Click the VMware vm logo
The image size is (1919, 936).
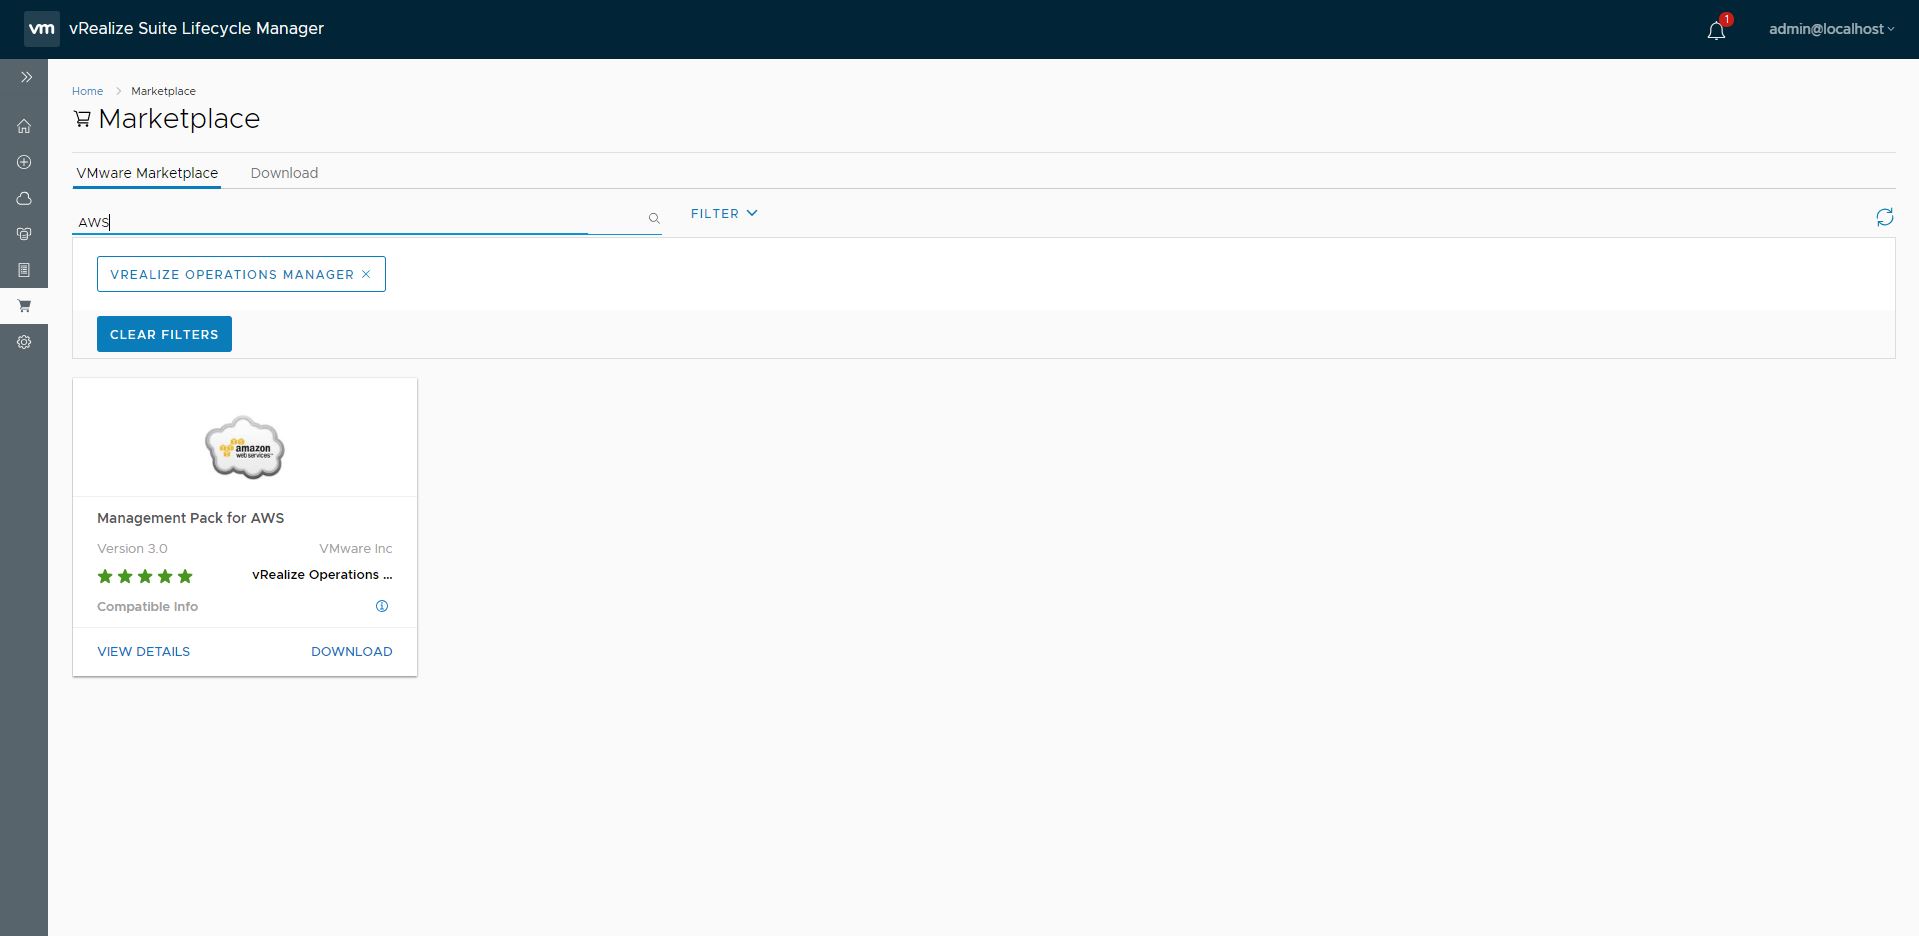42,29
